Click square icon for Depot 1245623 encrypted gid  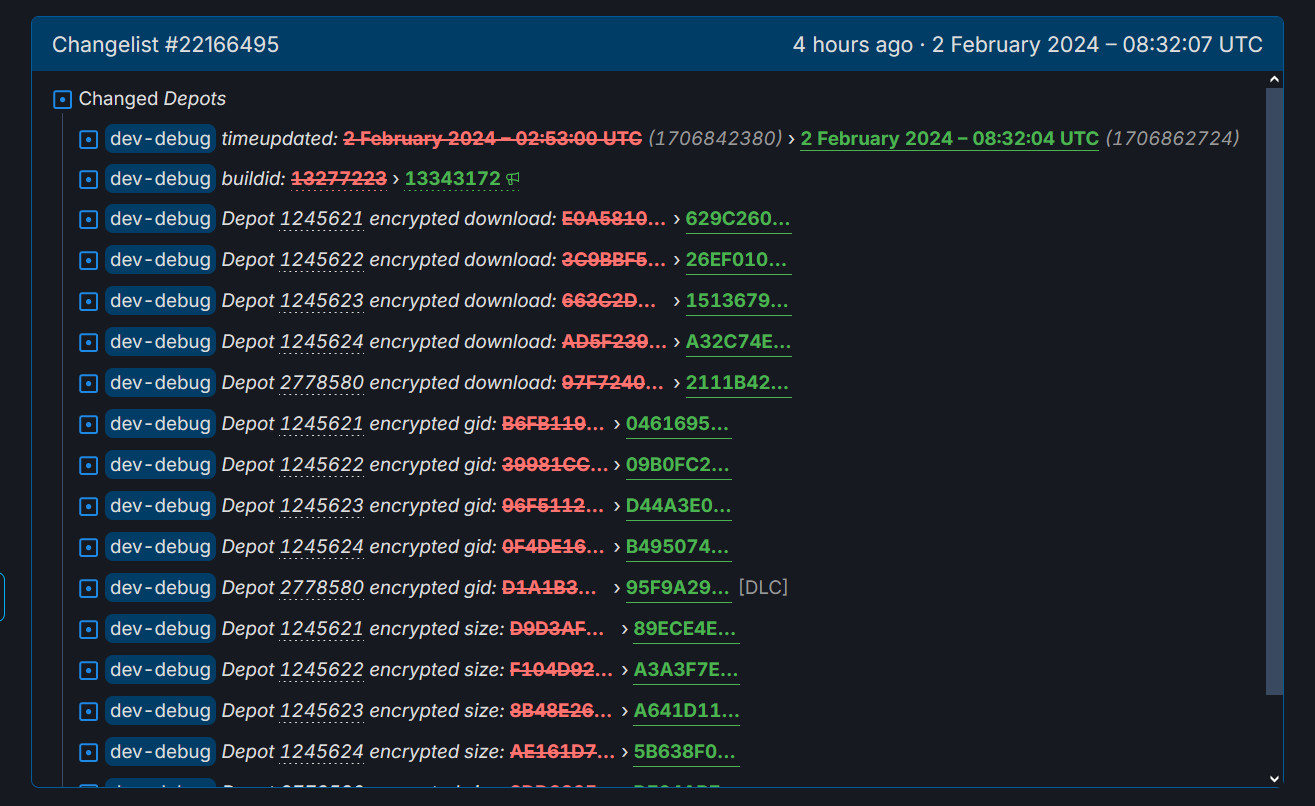coord(89,507)
